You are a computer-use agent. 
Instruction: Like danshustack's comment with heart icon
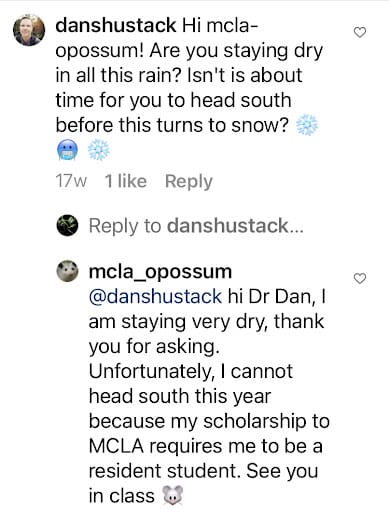pyautogui.click(x=360, y=32)
